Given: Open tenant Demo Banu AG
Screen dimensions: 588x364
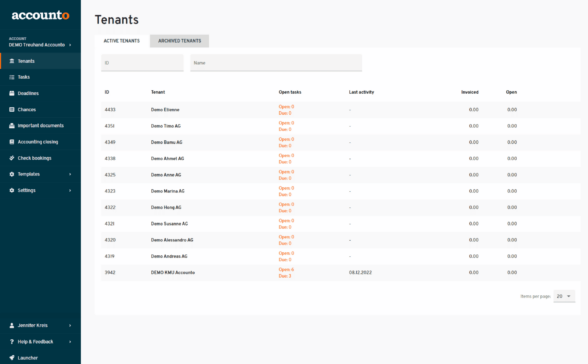Looking at the screenshot, I should pos(166,142).
